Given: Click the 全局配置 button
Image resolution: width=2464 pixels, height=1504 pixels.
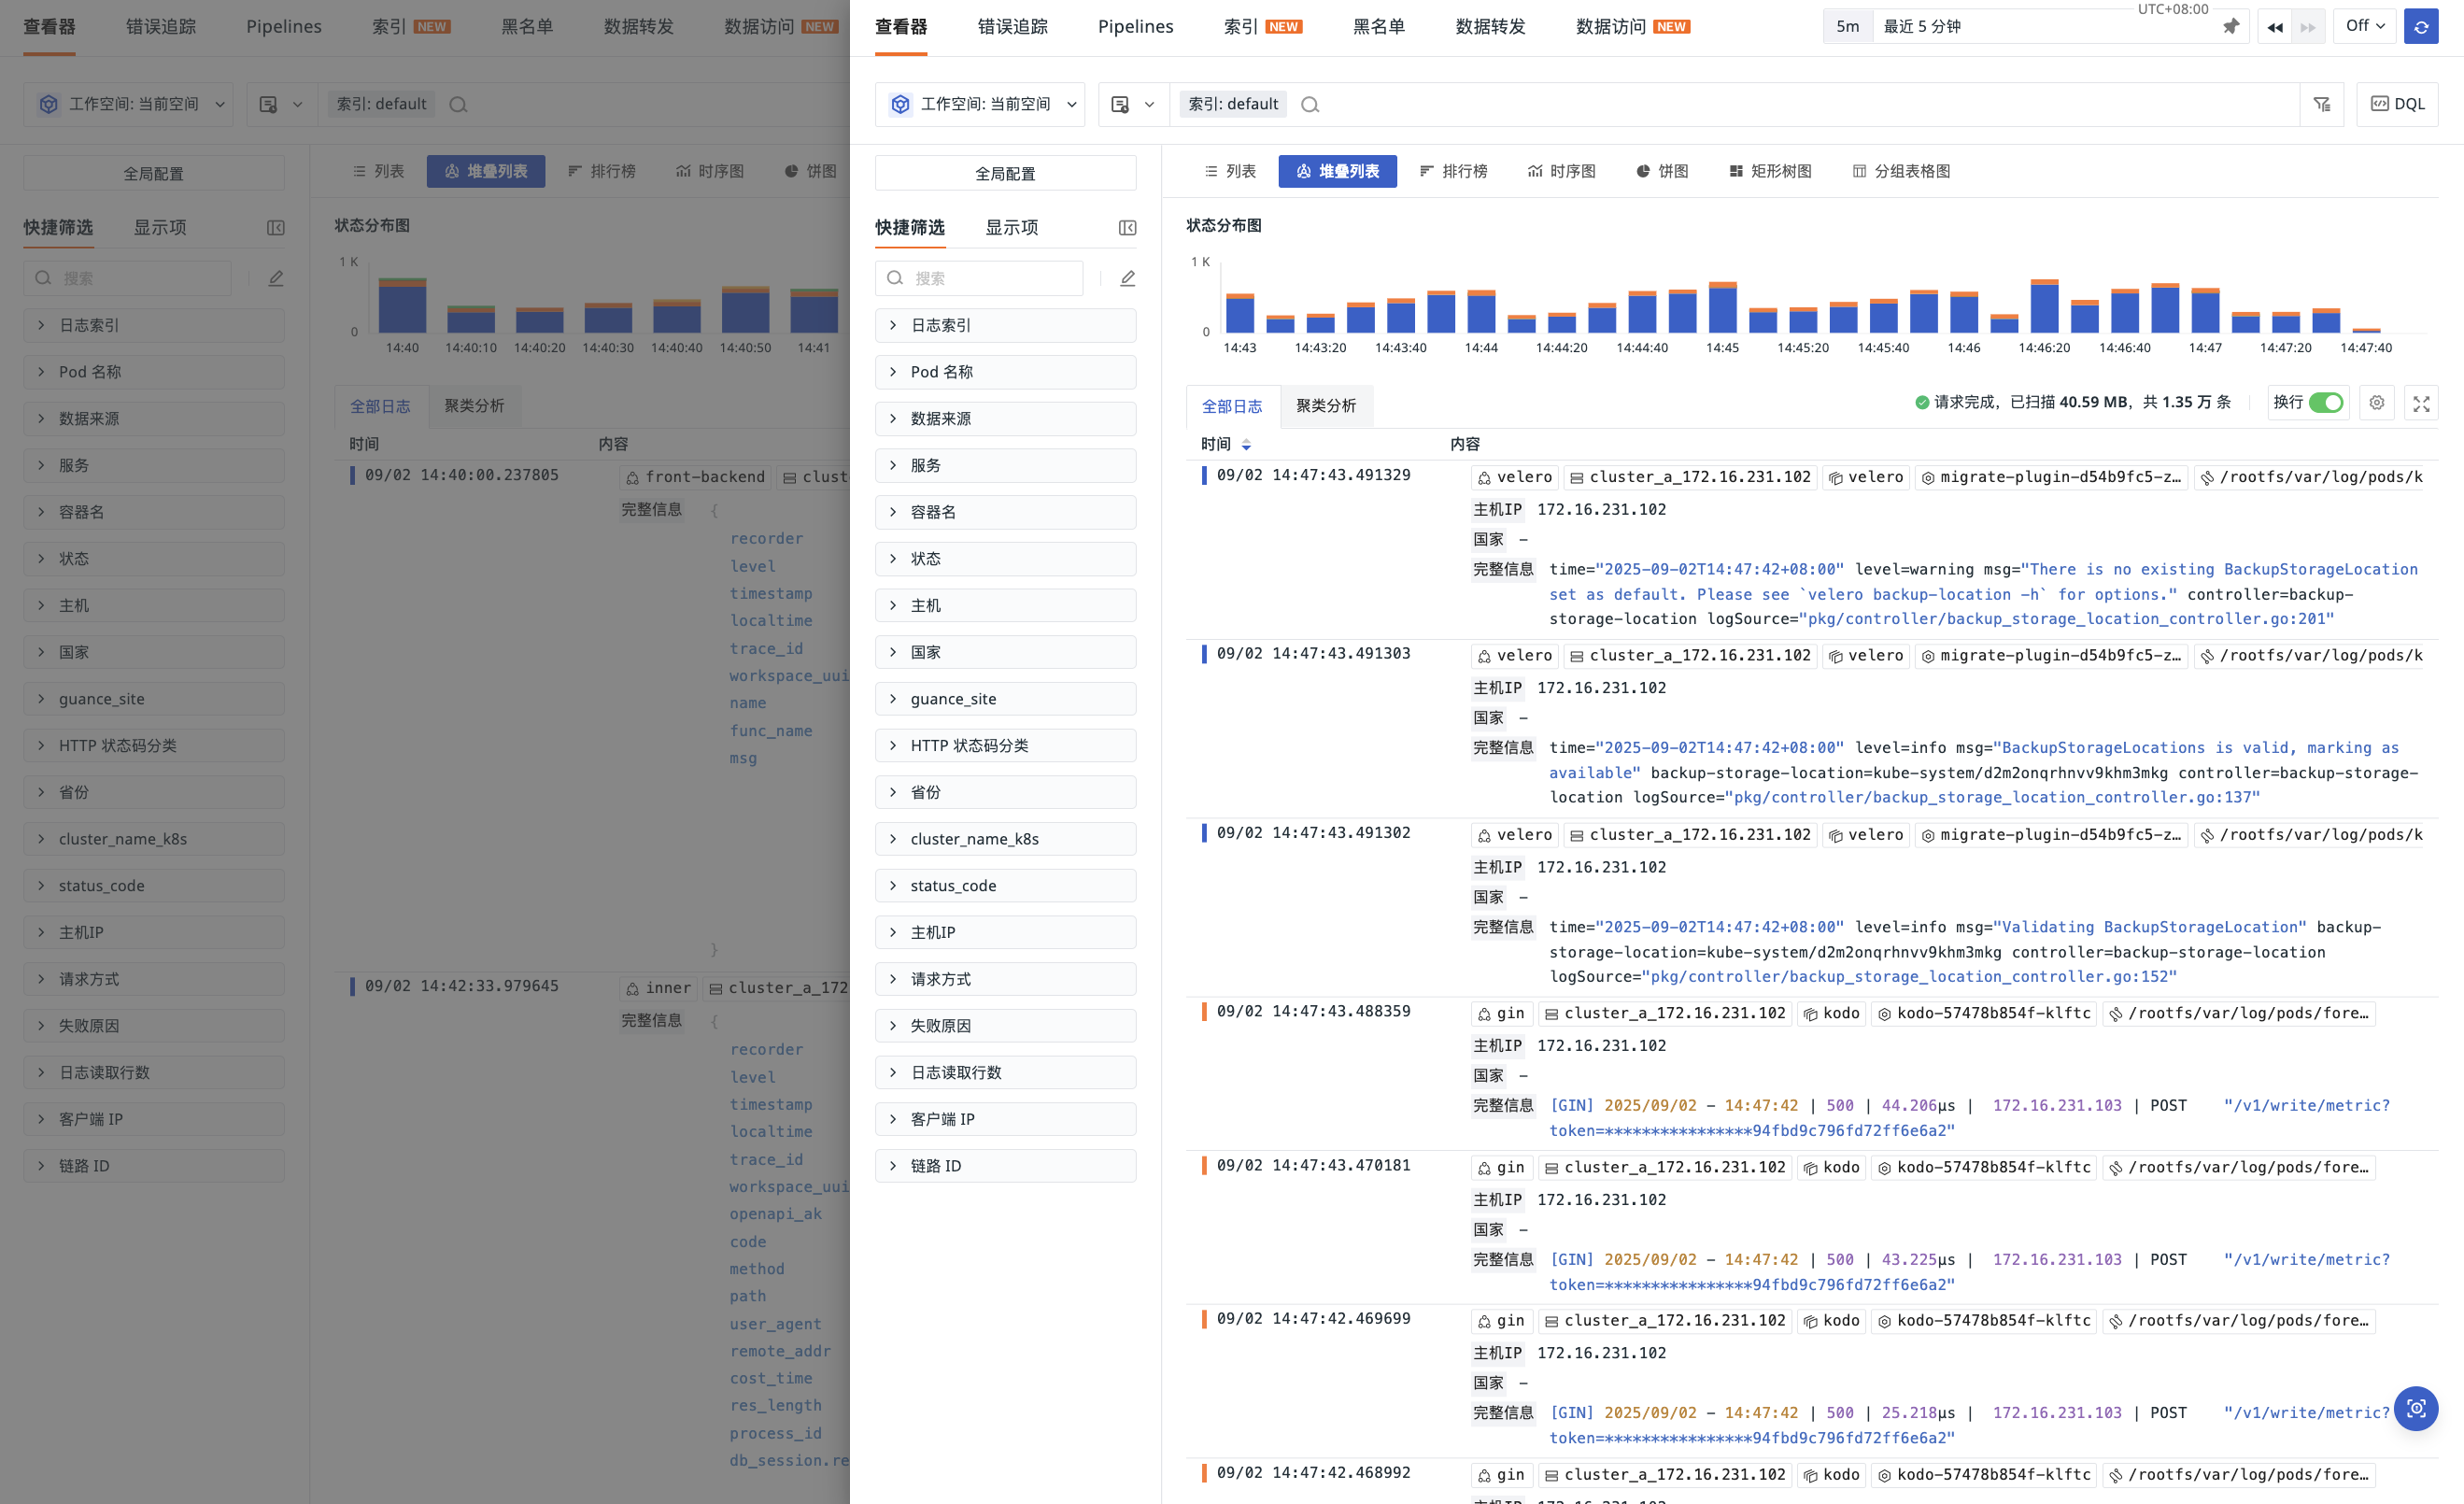Looking at the screenshot, I should point(1005,173).
